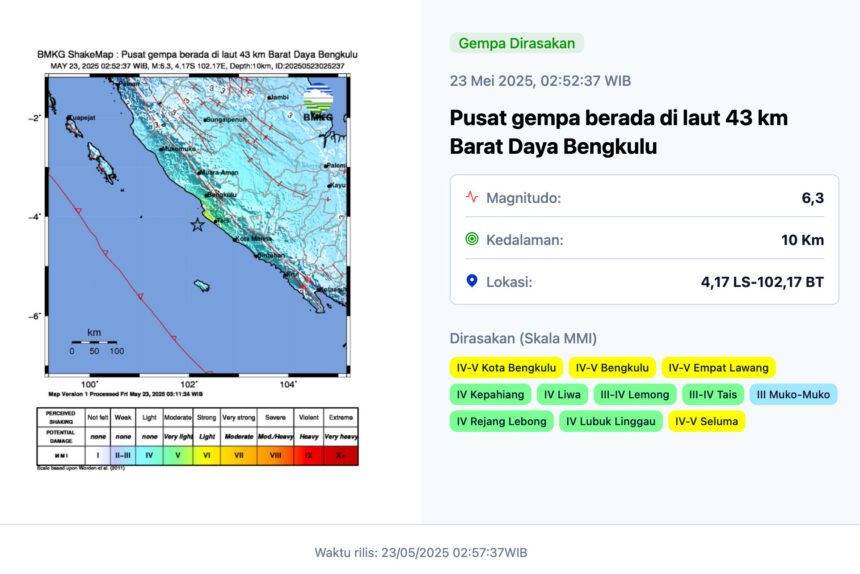Viewport: 860px width, 574px height.
Task: Click the epicenter star on the map
Action: click(x=197, y=224)
